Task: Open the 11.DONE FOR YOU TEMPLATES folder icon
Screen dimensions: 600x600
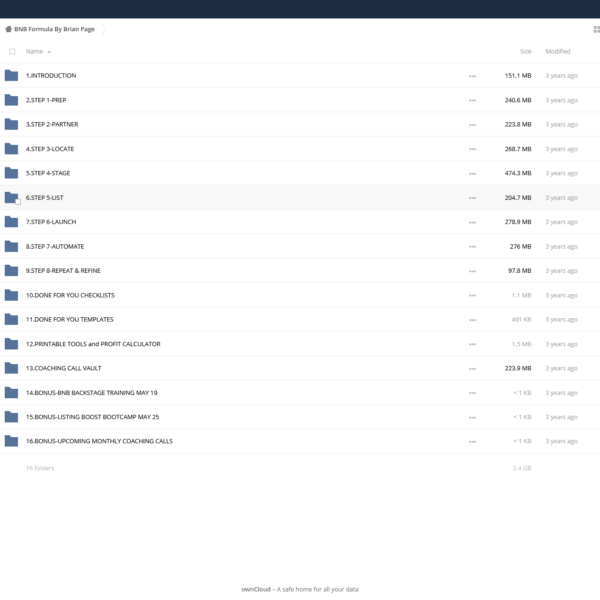Action: (11, 320)
